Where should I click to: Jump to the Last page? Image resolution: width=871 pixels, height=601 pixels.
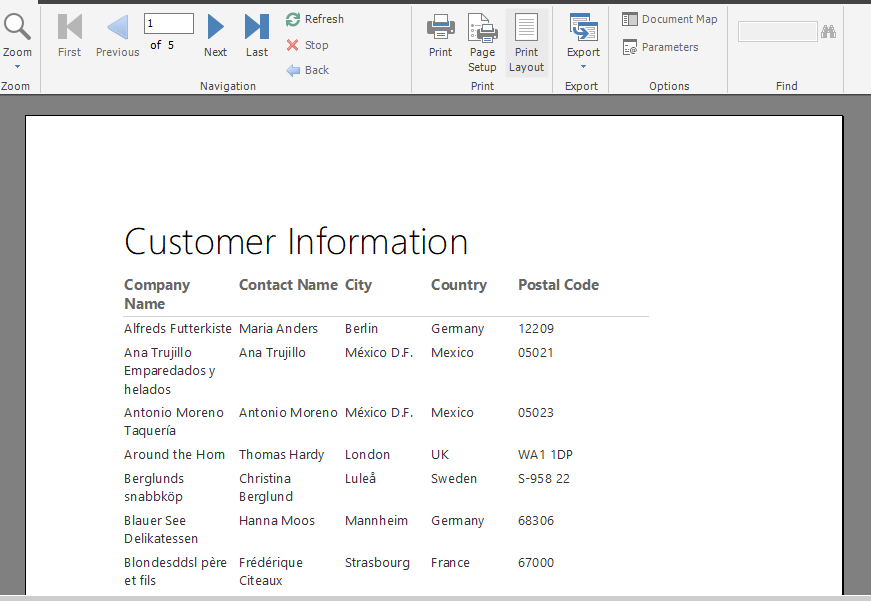257,36
